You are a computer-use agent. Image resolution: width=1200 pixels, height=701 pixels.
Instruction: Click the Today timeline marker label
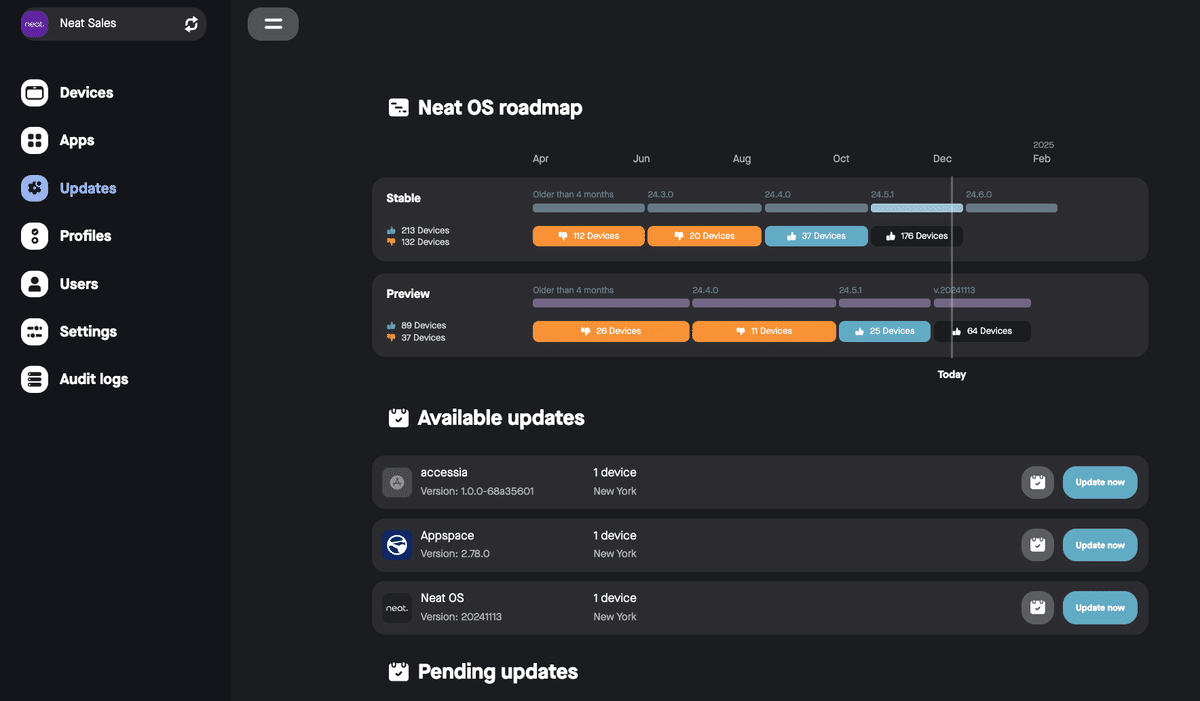tap(952, 375)
